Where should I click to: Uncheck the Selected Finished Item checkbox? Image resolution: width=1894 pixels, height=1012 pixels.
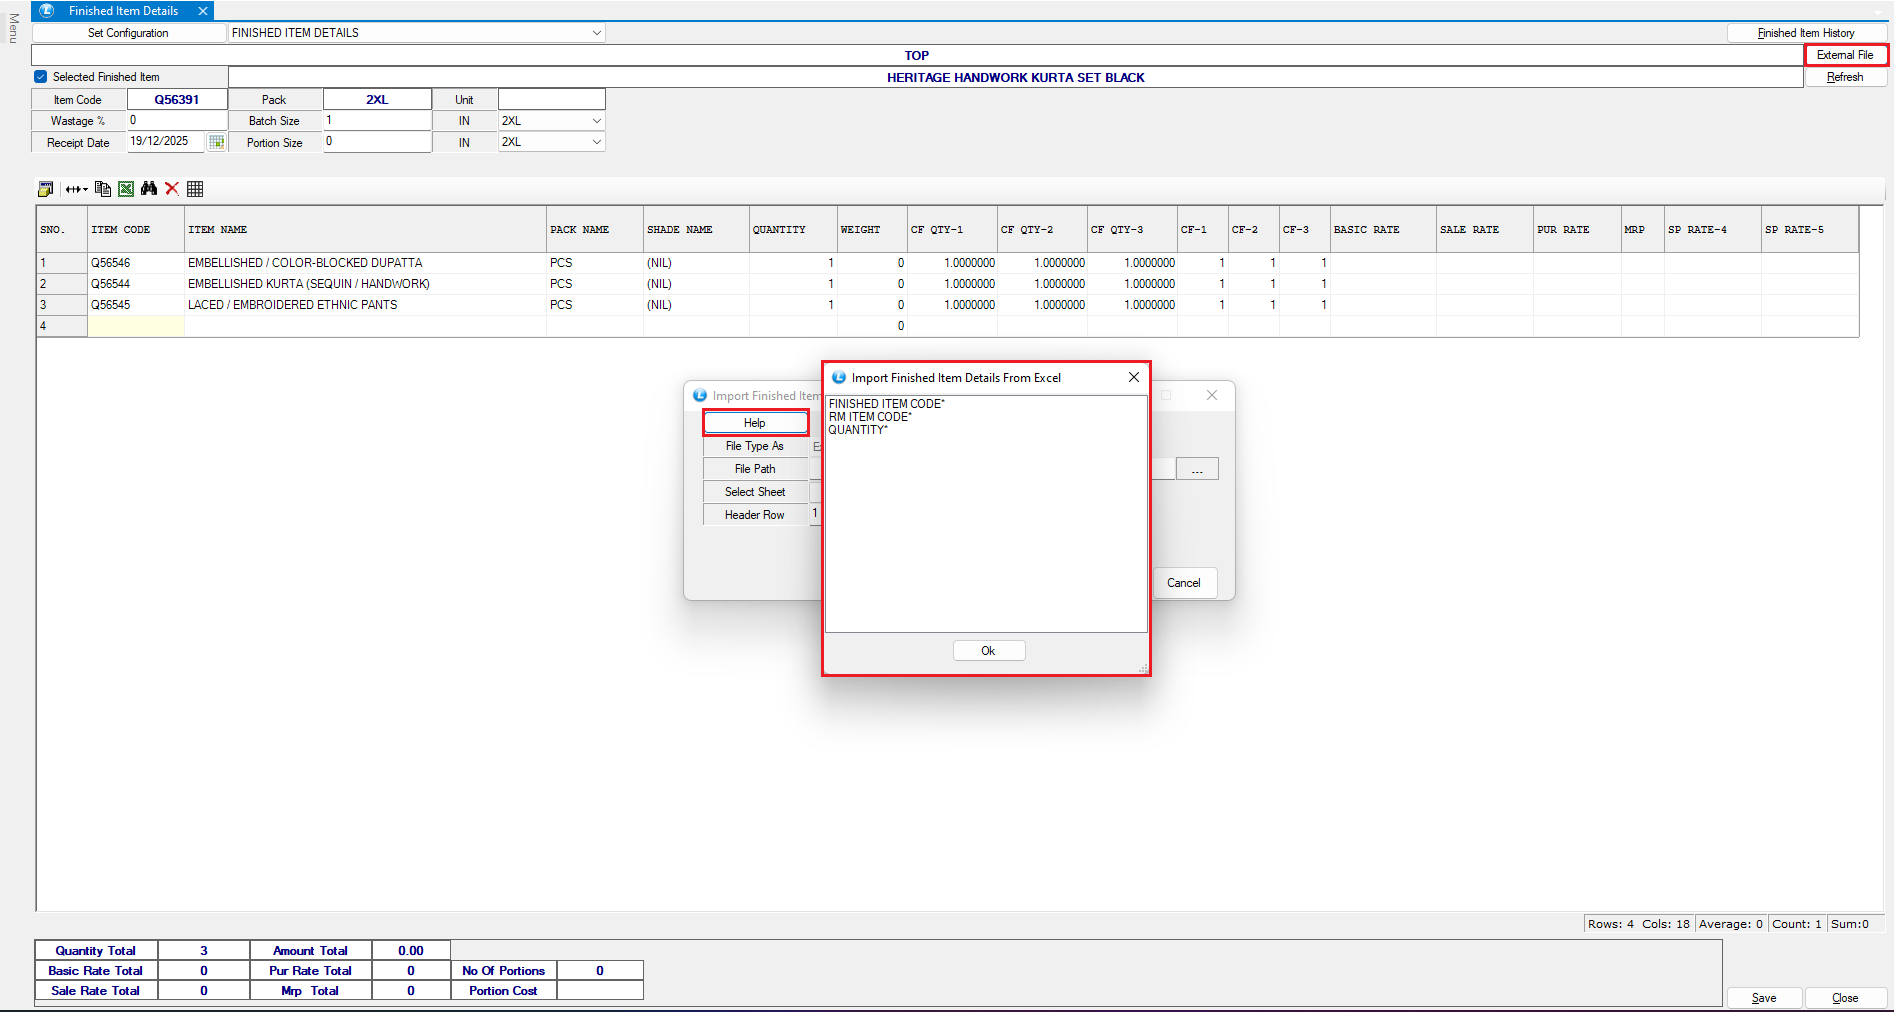coord(41,77)
